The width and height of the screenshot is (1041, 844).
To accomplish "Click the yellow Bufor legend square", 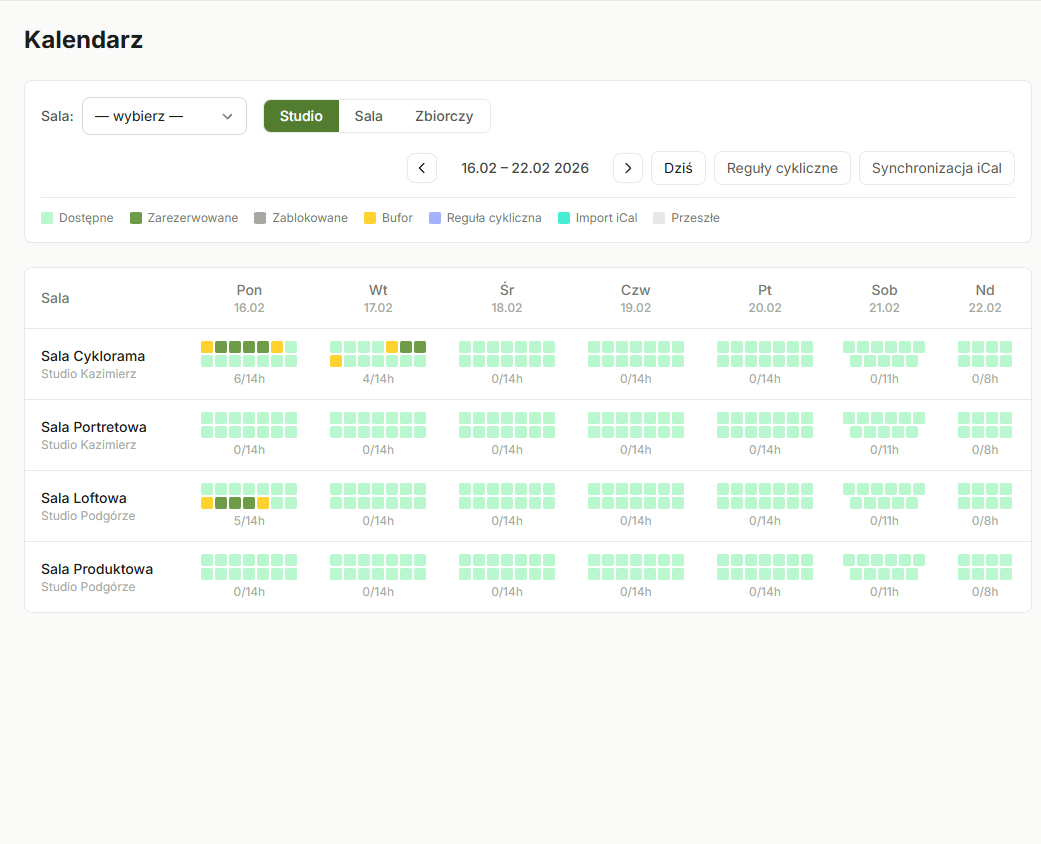I will 367,217.
